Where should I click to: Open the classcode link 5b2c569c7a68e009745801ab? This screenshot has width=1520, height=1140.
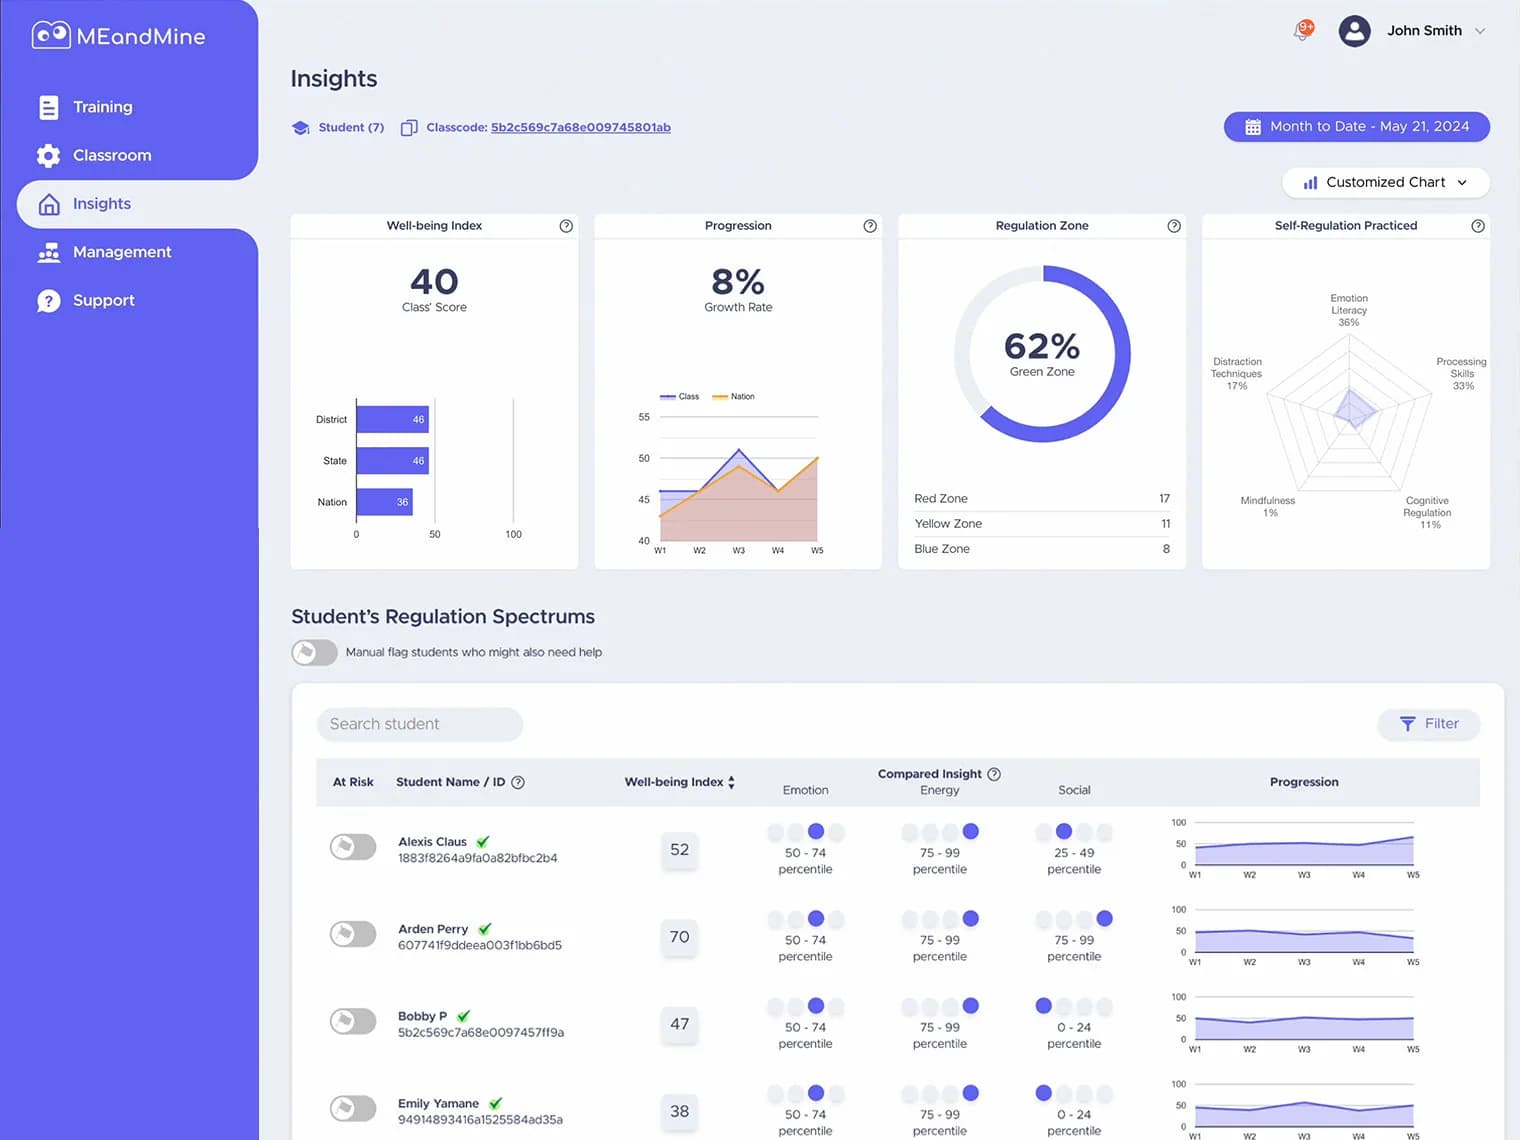pos(581,128)
